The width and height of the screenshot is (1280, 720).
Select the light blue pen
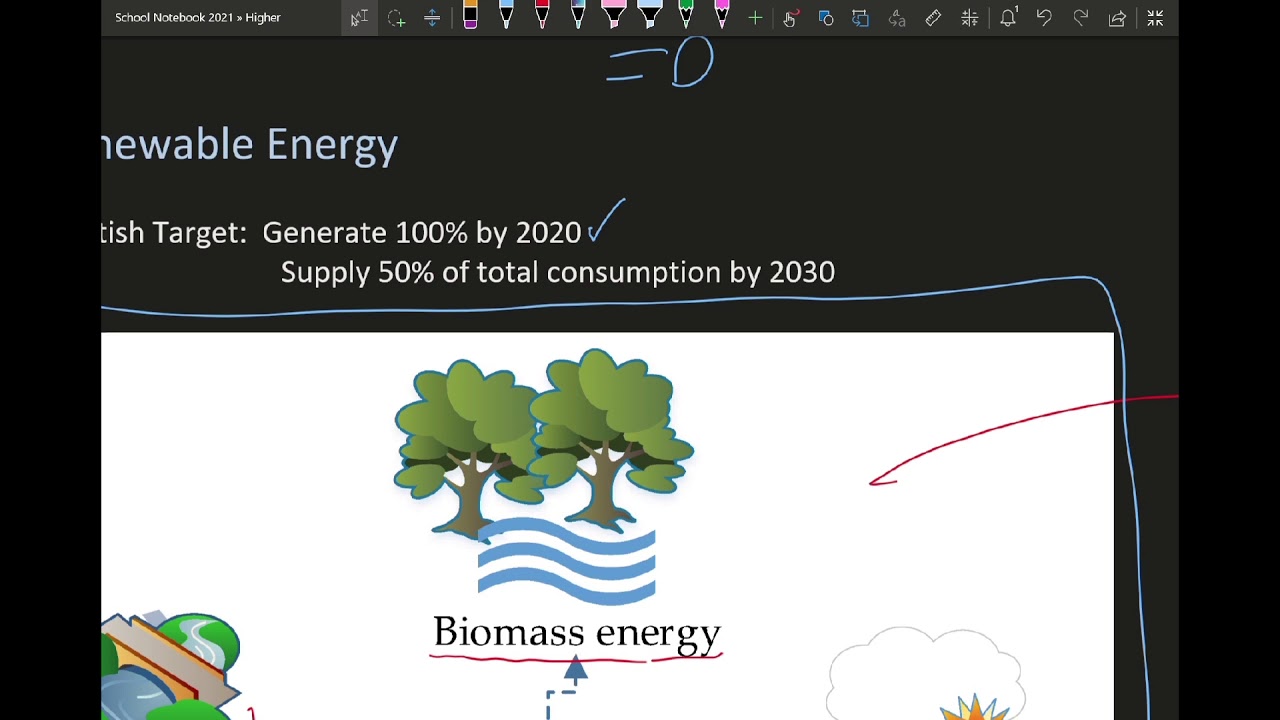506,16
